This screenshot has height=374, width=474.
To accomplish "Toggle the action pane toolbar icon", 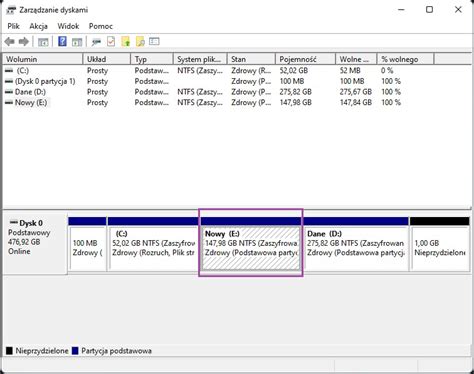I will [x=77, y=42].
